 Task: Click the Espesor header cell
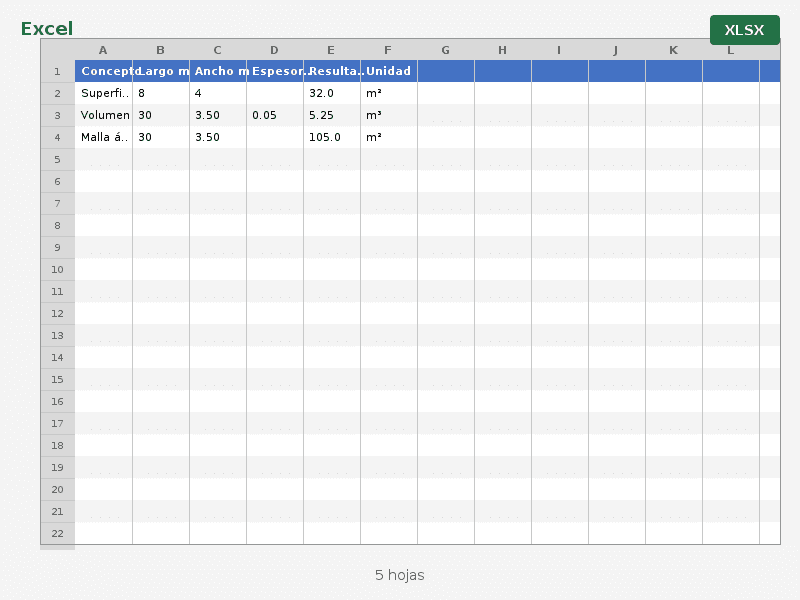pos(275,71)
